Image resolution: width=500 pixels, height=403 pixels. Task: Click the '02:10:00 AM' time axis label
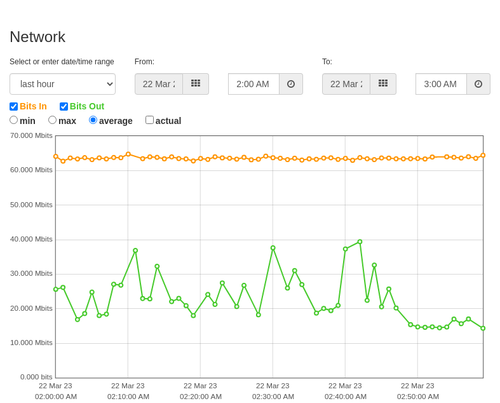tap(128, 397)
